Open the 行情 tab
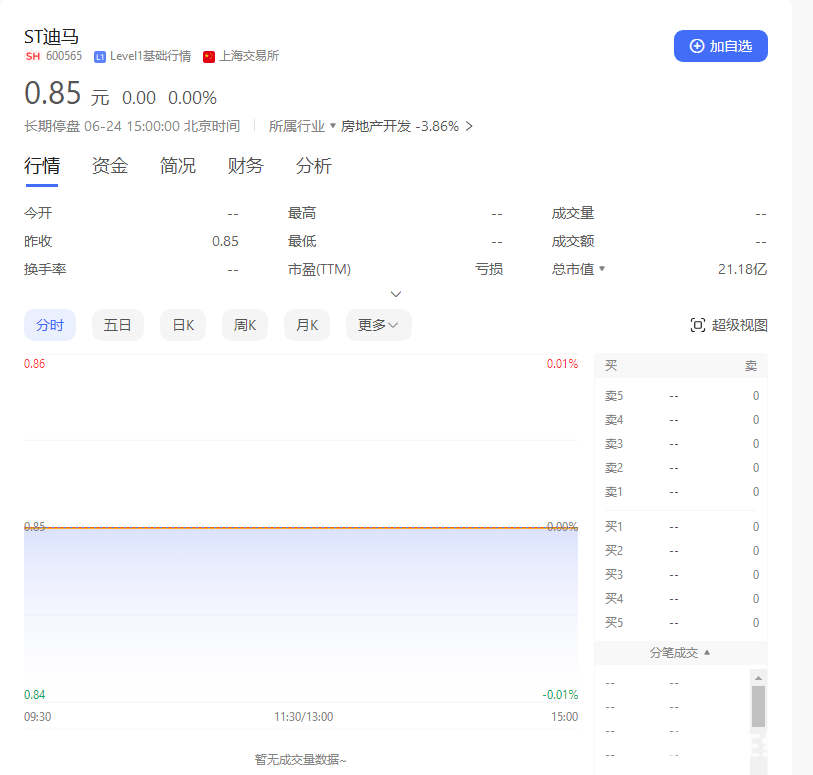The image size is (813, 775). point(42,166)
